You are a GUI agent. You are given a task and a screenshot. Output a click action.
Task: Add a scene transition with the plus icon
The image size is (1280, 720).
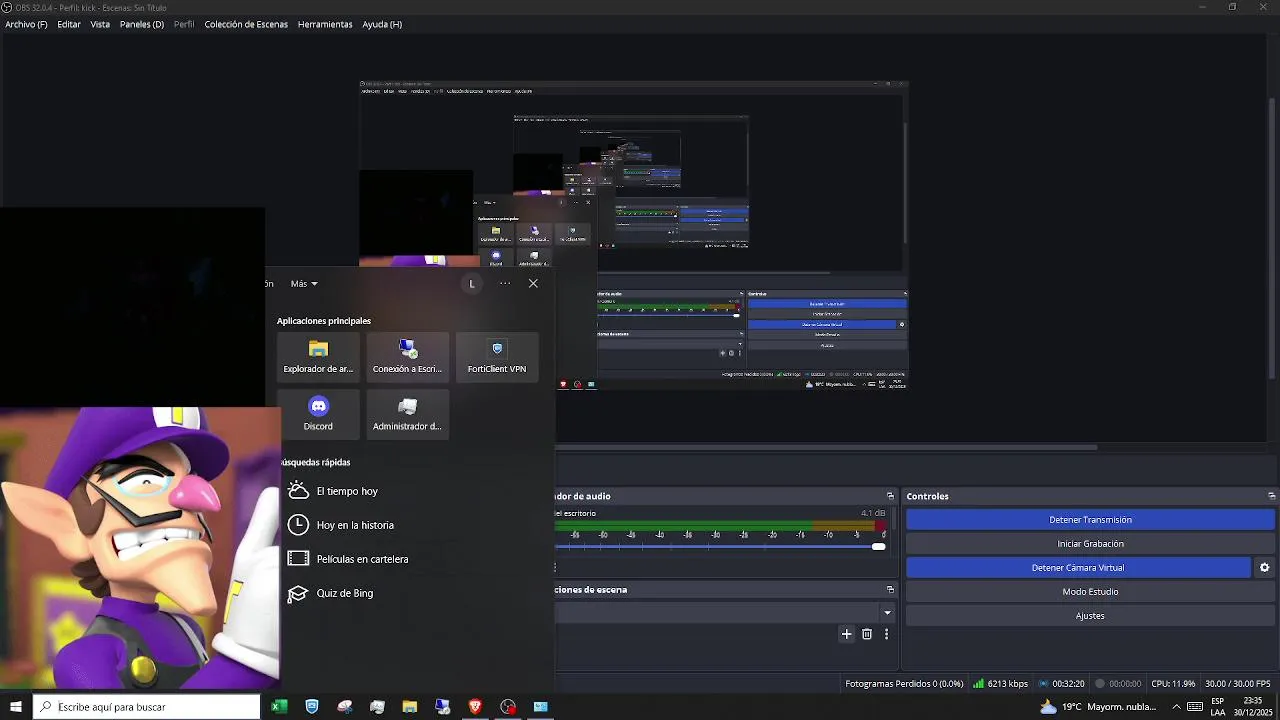pos(846,634)
